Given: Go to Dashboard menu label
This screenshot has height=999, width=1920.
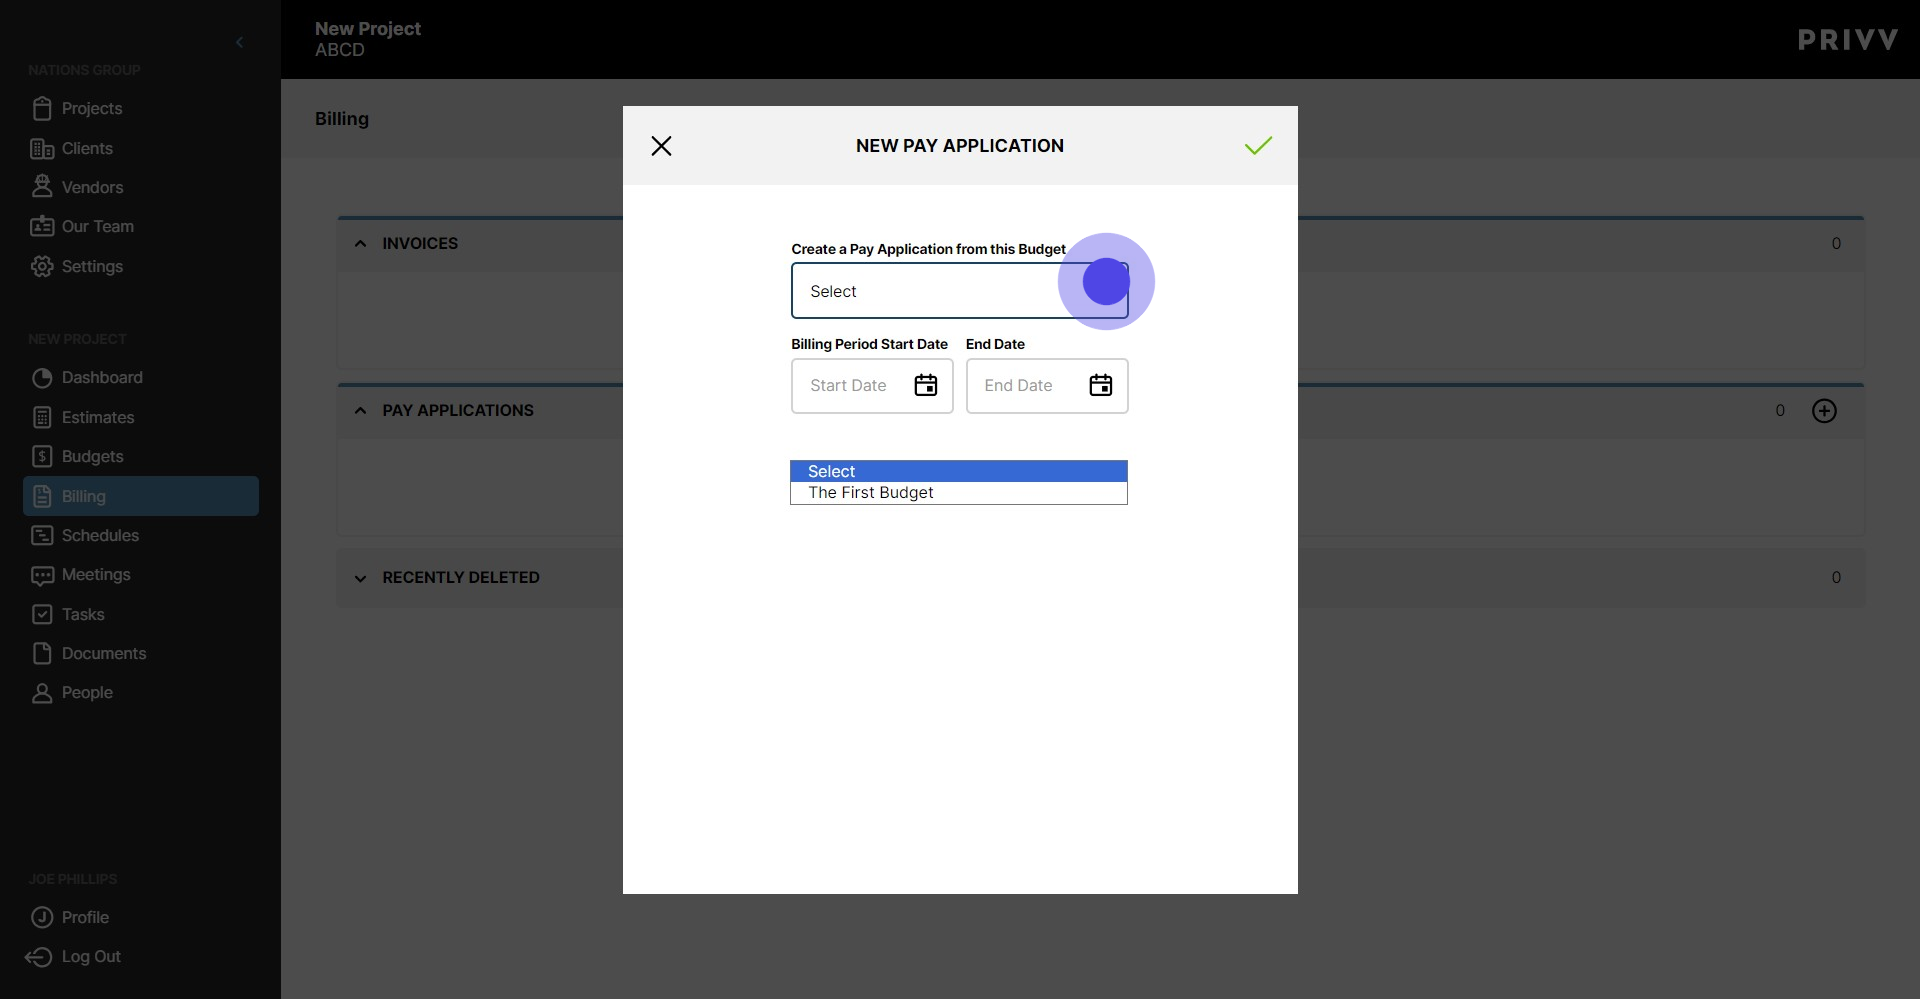Looking at the screenshot, I should (x=102, y=377).
